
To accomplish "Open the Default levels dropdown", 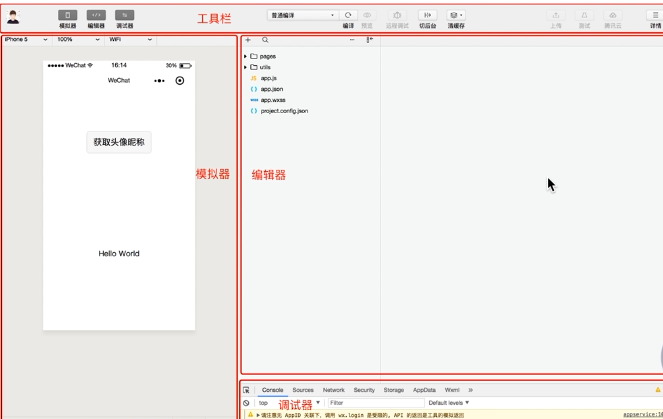I will (x=449, y=403).
